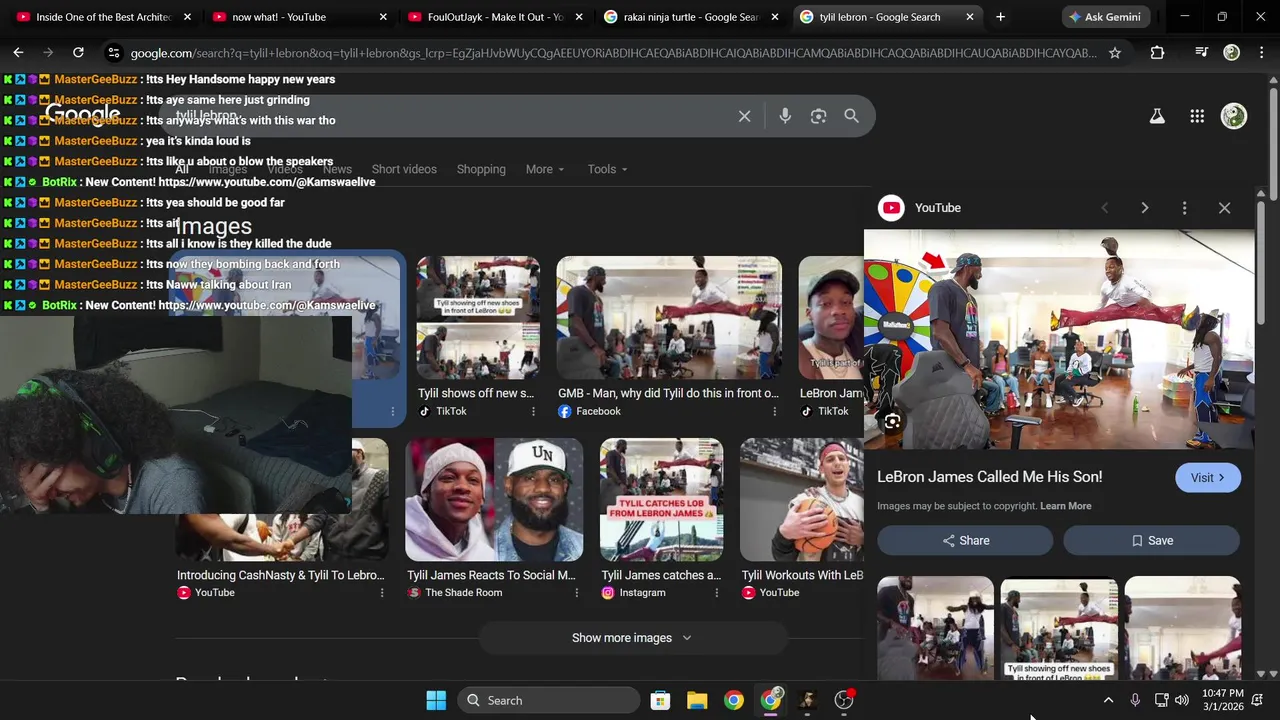Switch to the 'FoulOutJayk - Make It Out' tab

(495, 17)
